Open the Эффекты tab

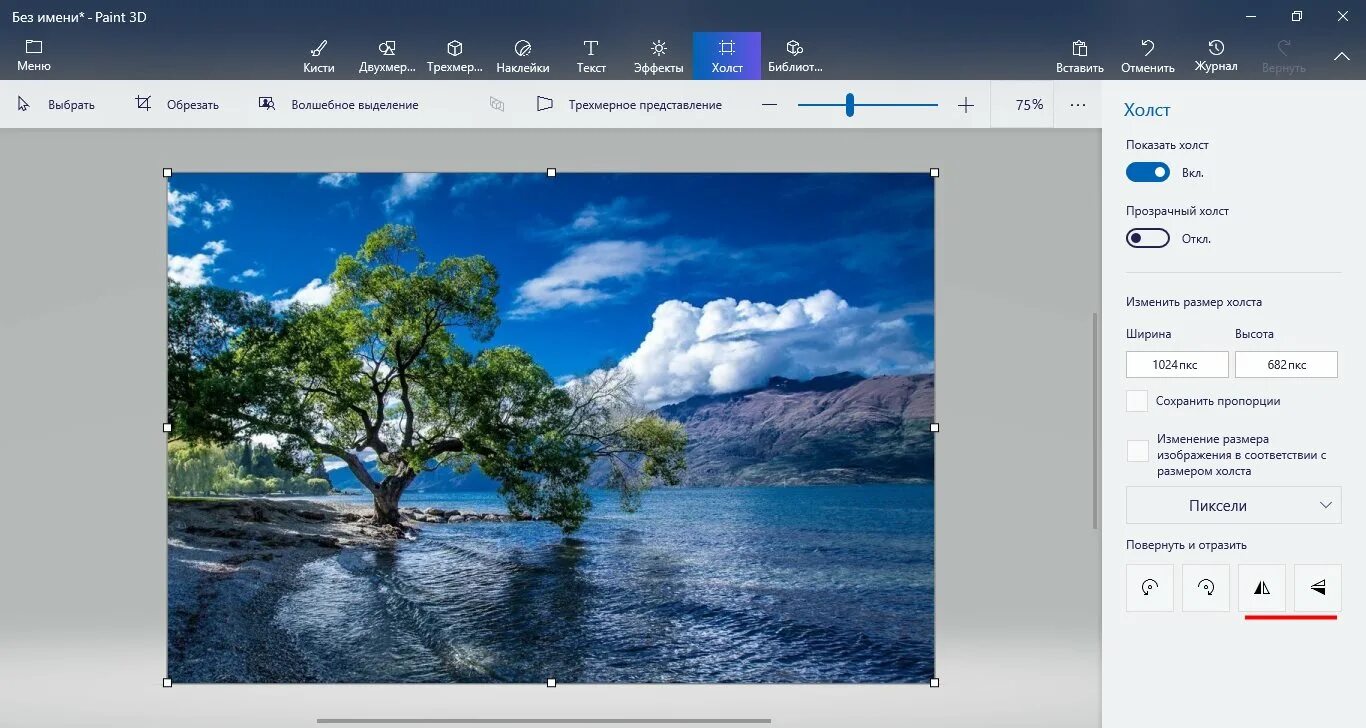(x=659, y=56)
